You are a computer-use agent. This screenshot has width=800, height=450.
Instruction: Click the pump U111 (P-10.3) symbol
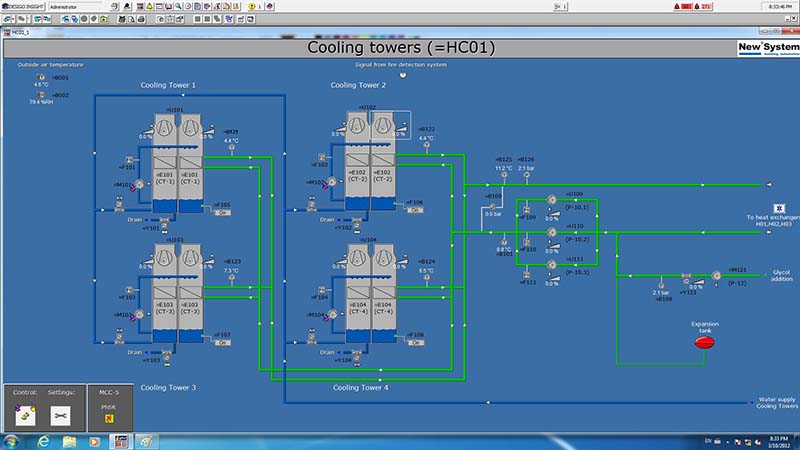point(552,265)
